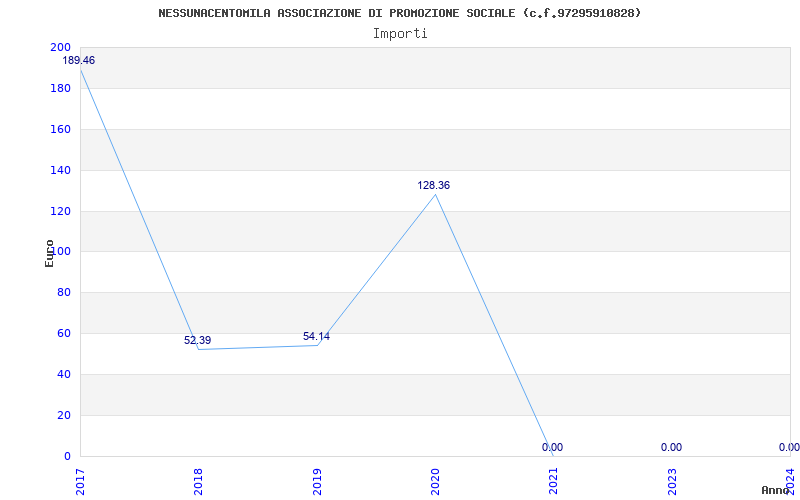Click the 2020 x-axis label
The height and width of the screenshot is (500, 800).
pos(436,482)
